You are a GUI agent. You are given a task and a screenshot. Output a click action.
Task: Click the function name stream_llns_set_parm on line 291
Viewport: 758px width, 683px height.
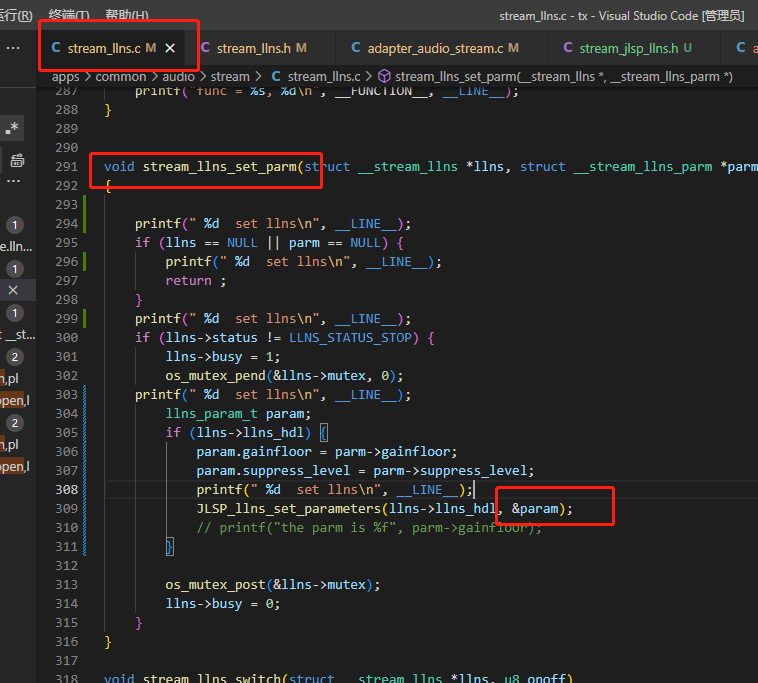pos(219,167)
